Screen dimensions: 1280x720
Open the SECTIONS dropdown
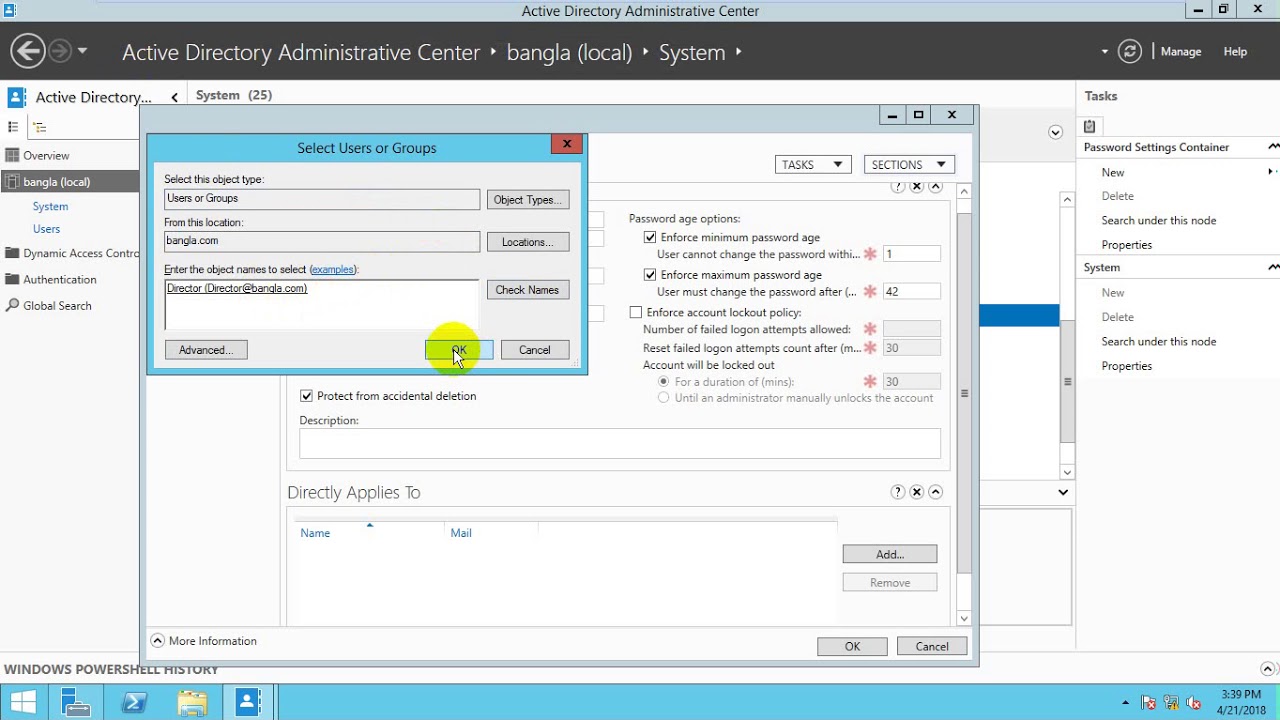pos(909,165)
